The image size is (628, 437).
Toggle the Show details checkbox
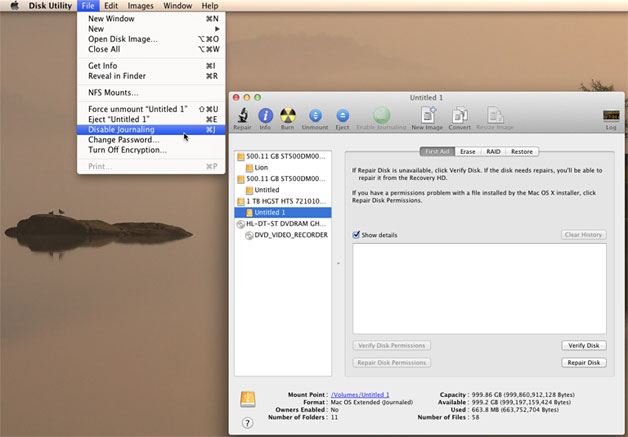(x=357, y=234)
